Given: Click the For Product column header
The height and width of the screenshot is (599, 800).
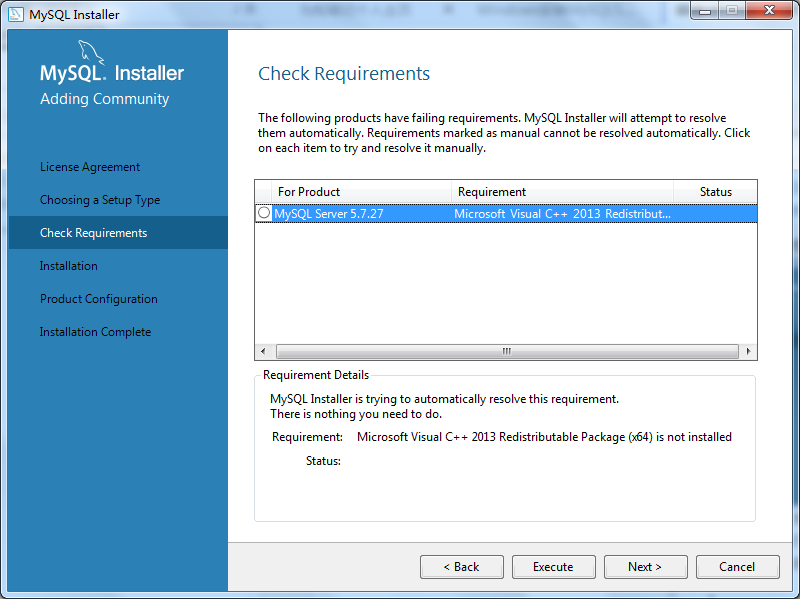Looking at the screenshot, I should pyautogui.click(x=310, y=192).
